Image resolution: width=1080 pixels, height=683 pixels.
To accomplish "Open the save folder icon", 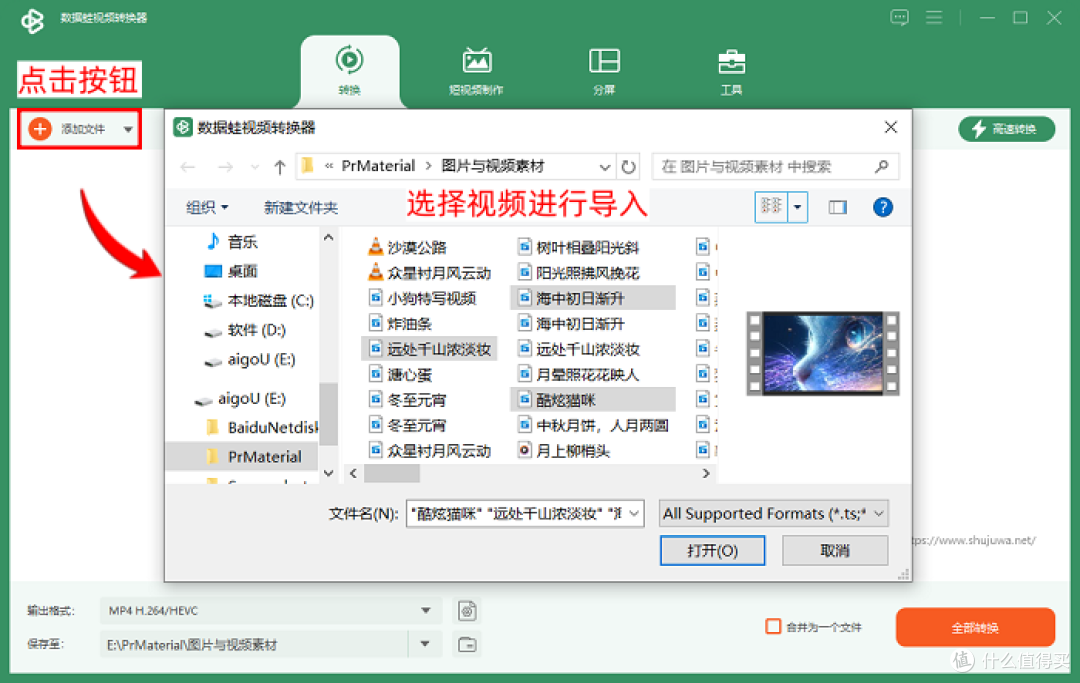I will tap(467, 645).
